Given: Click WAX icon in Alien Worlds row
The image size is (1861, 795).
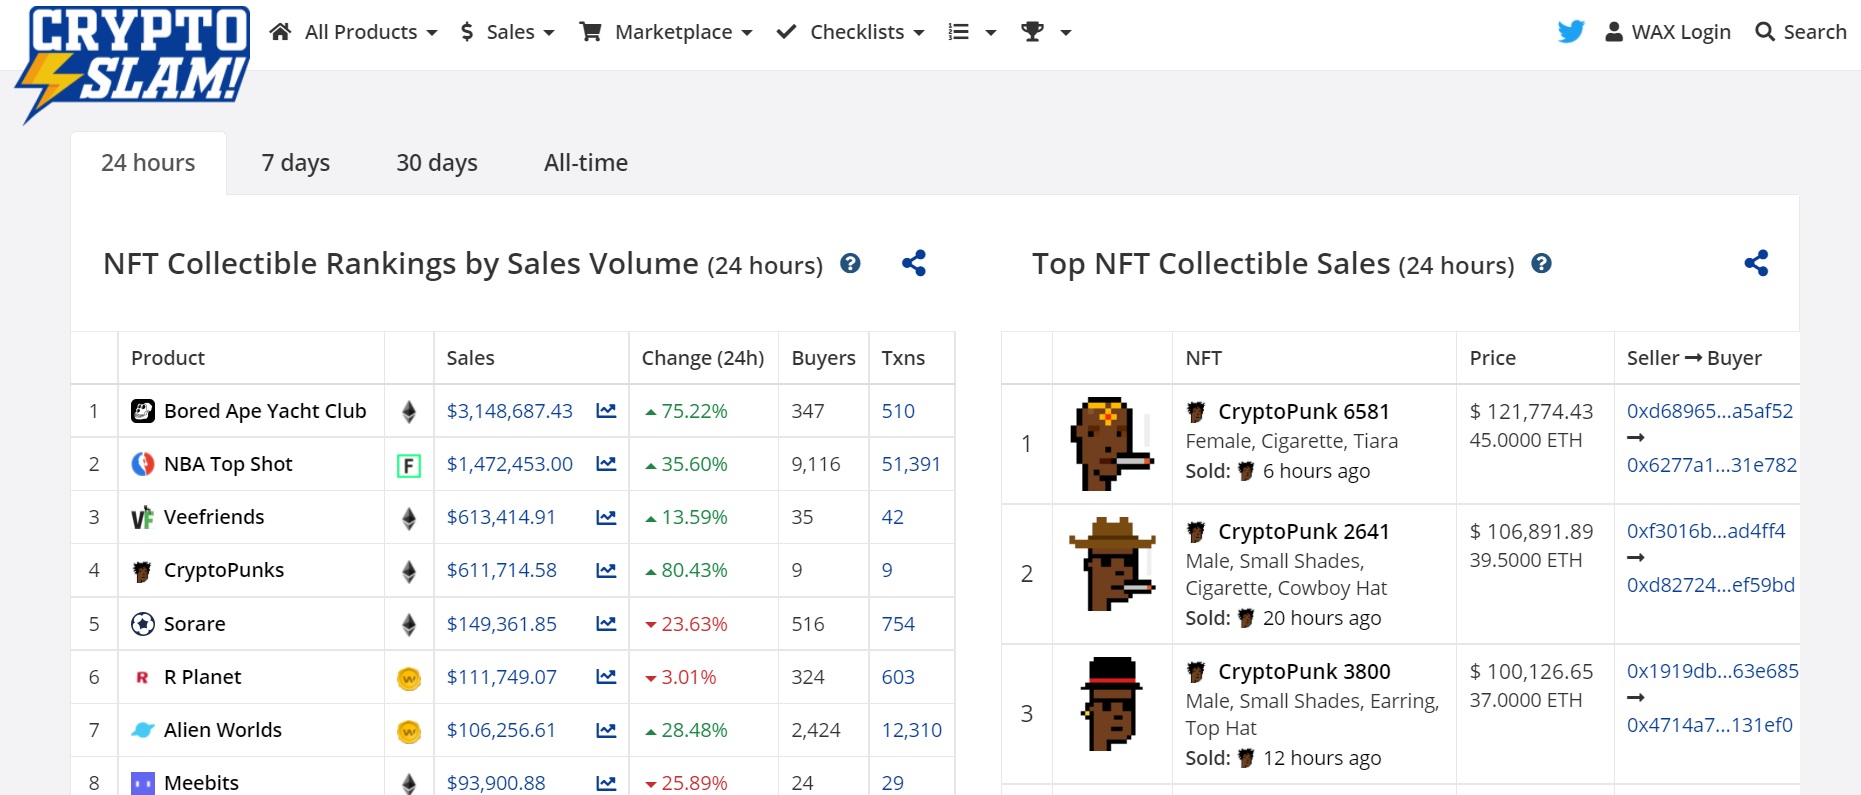Looking at the screenshot, I should pyautogui.click(x=409, y=731).
